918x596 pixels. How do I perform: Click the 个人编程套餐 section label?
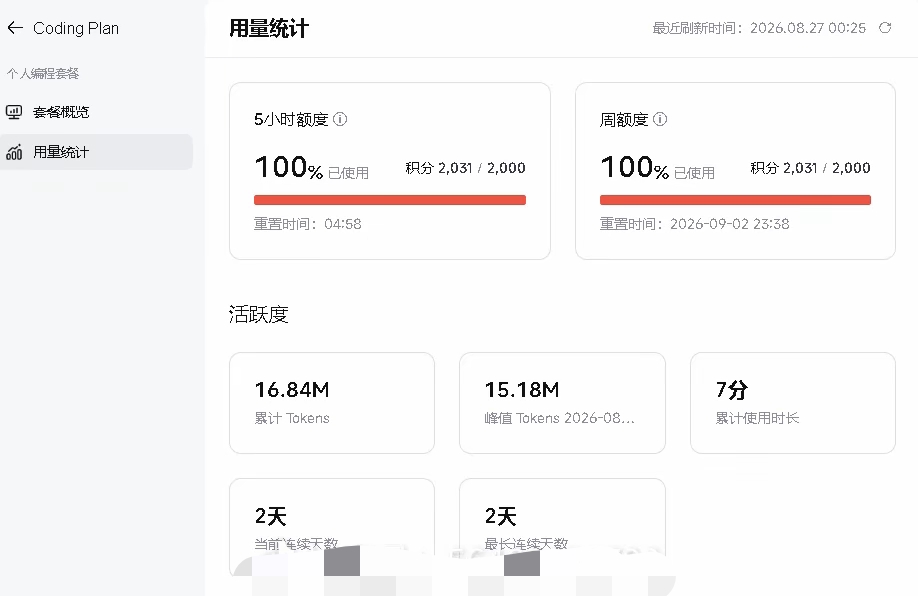point(43,74)
